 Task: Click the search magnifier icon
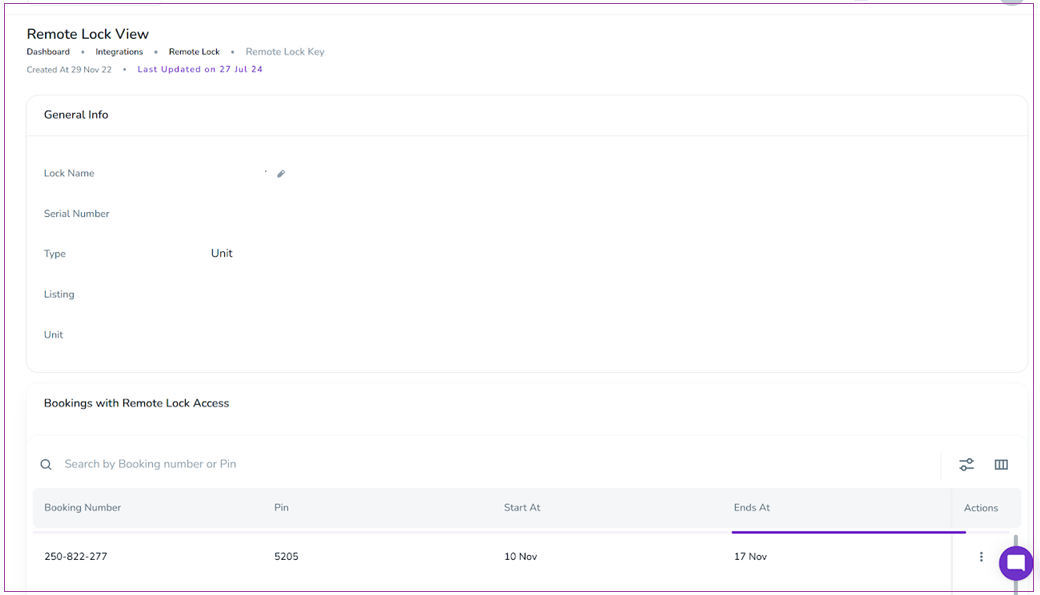click(46, 464)
